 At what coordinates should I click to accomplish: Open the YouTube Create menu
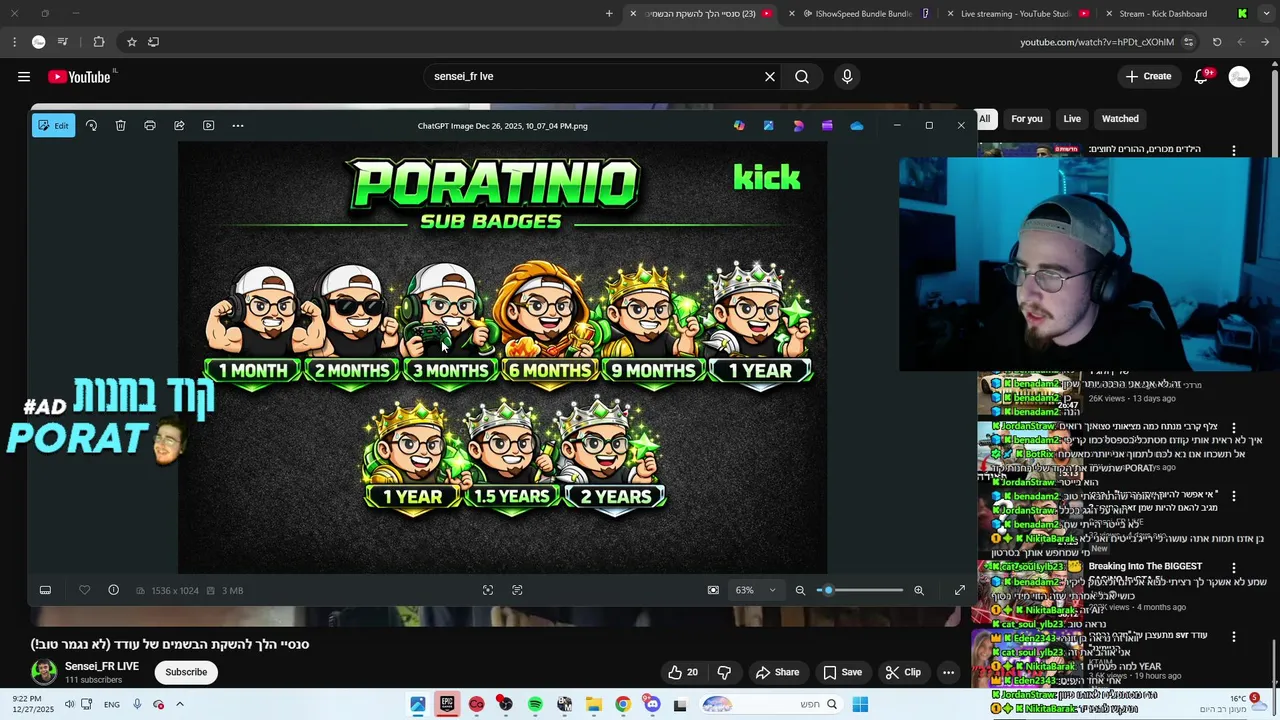(1148, 76)
